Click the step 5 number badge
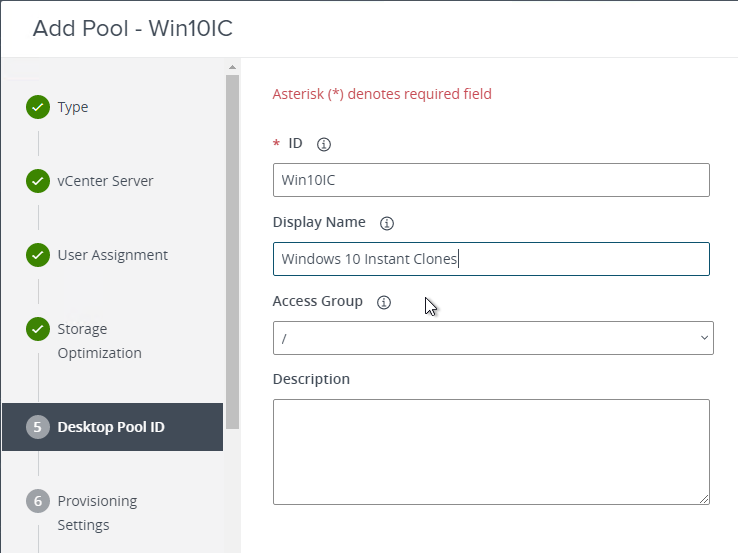 click(x=38, y=427)
